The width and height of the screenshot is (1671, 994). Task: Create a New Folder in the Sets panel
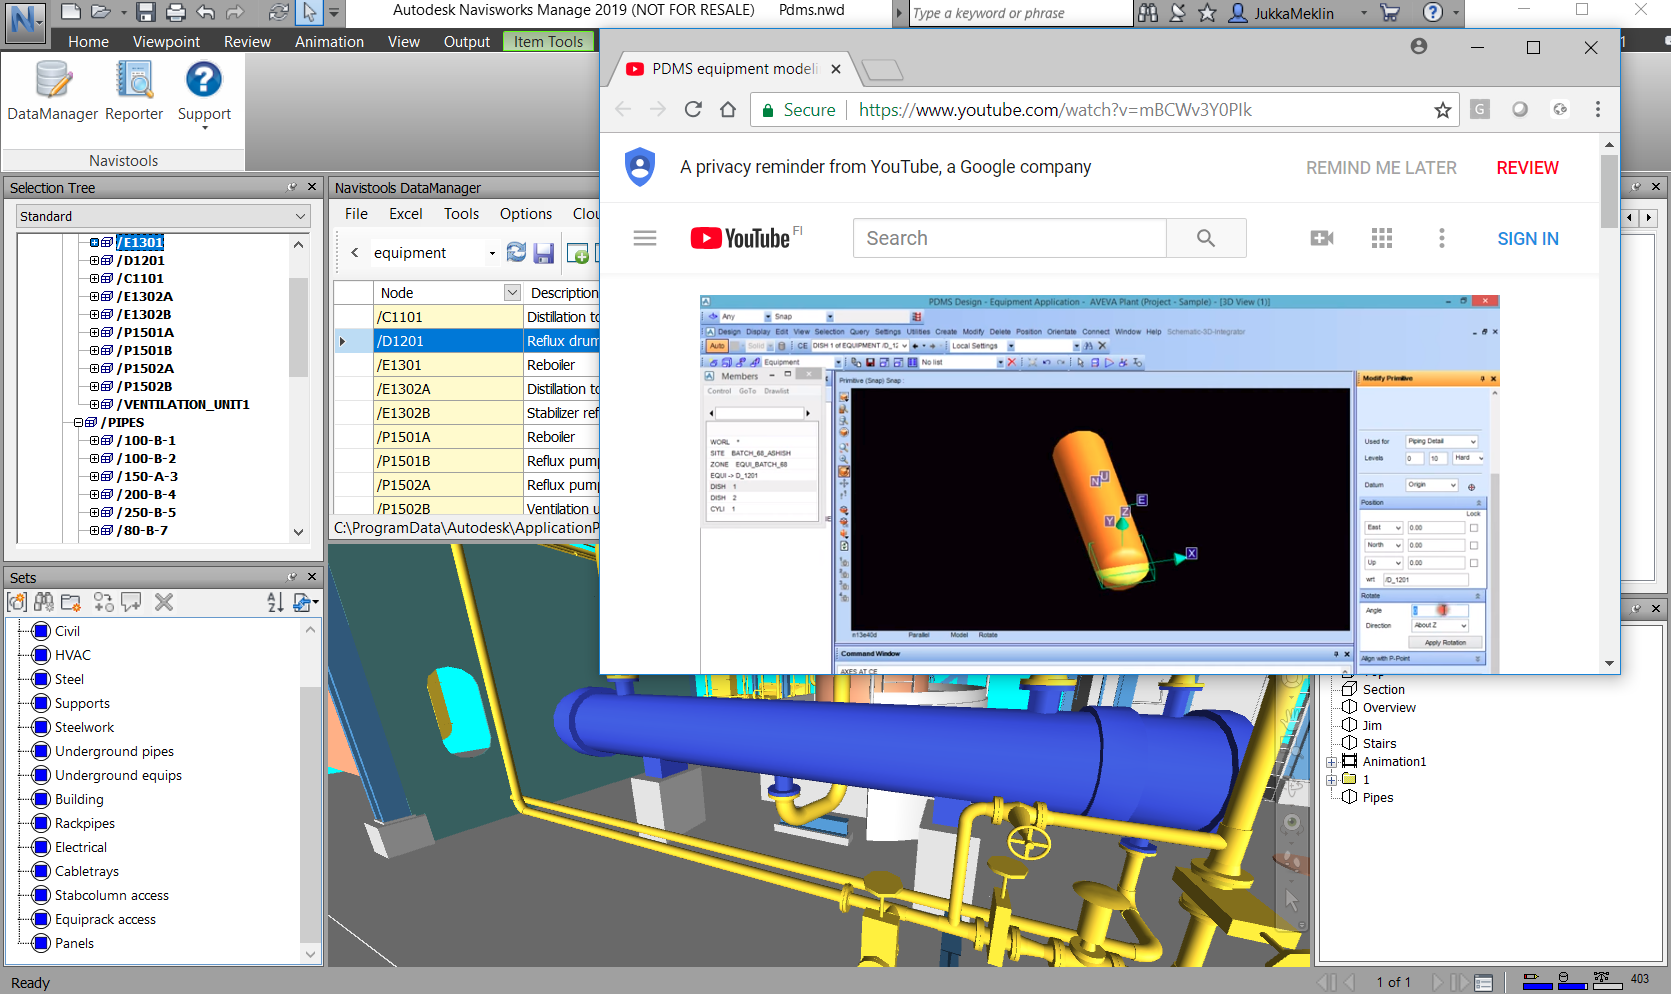(x=71, y=602)
